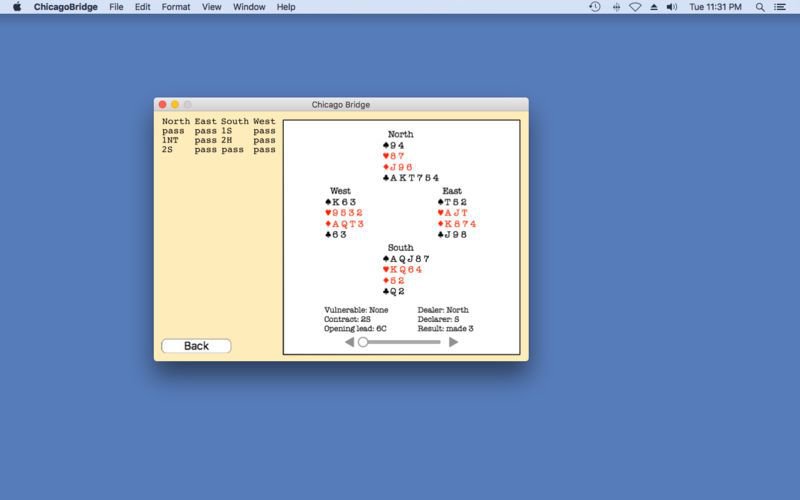Open the Apple menu
Image resolution: width=800 pixels, height=500 pixels.
tap(17, 7)
